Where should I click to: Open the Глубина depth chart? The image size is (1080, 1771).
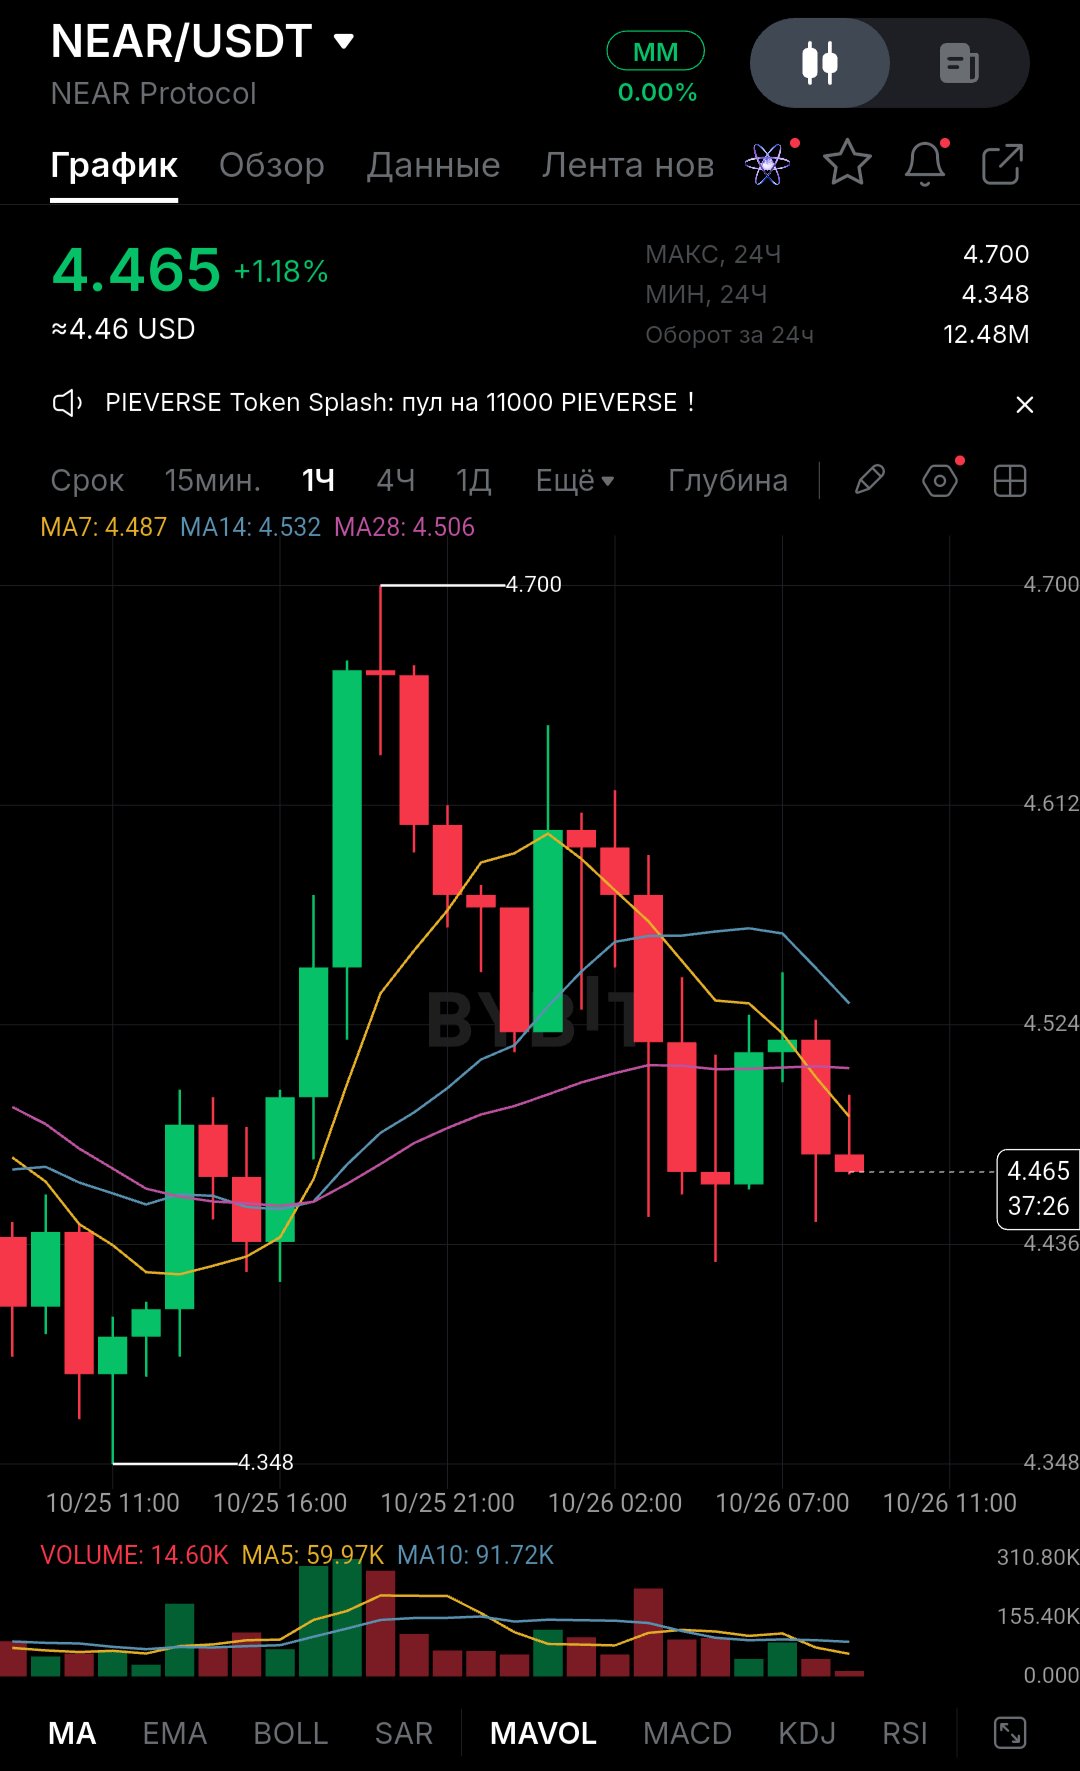728,481
